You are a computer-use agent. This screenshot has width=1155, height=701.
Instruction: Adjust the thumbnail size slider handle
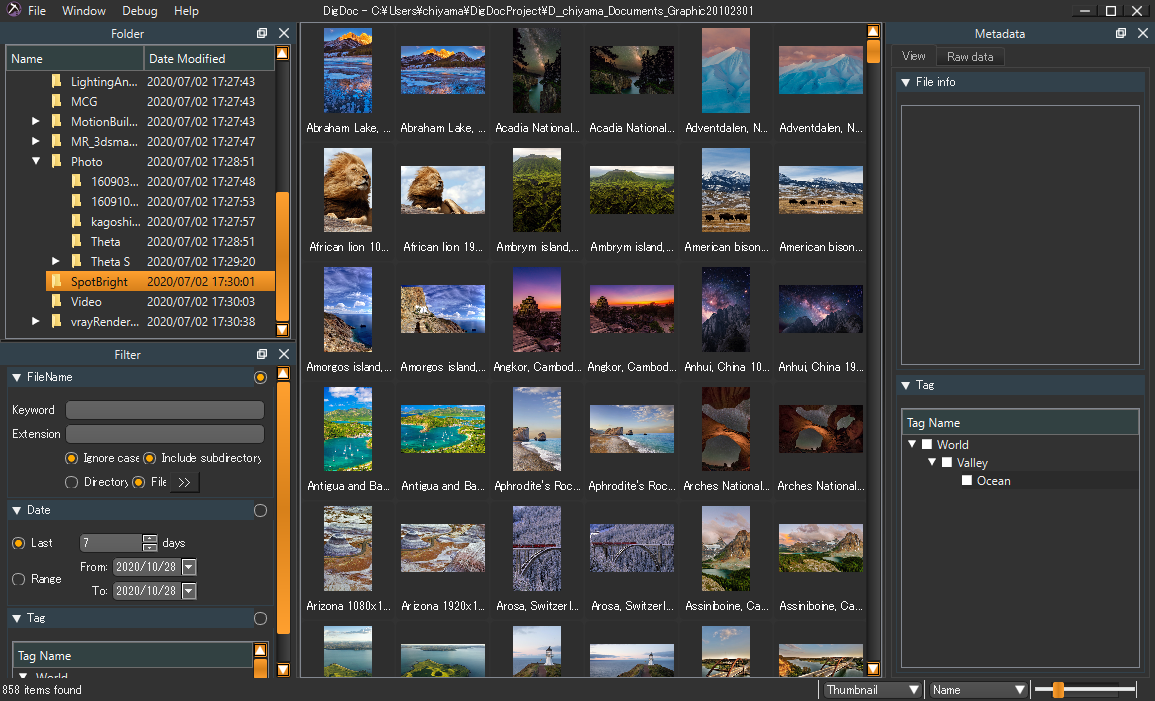pyautogui.click(x=1058, y=690)
